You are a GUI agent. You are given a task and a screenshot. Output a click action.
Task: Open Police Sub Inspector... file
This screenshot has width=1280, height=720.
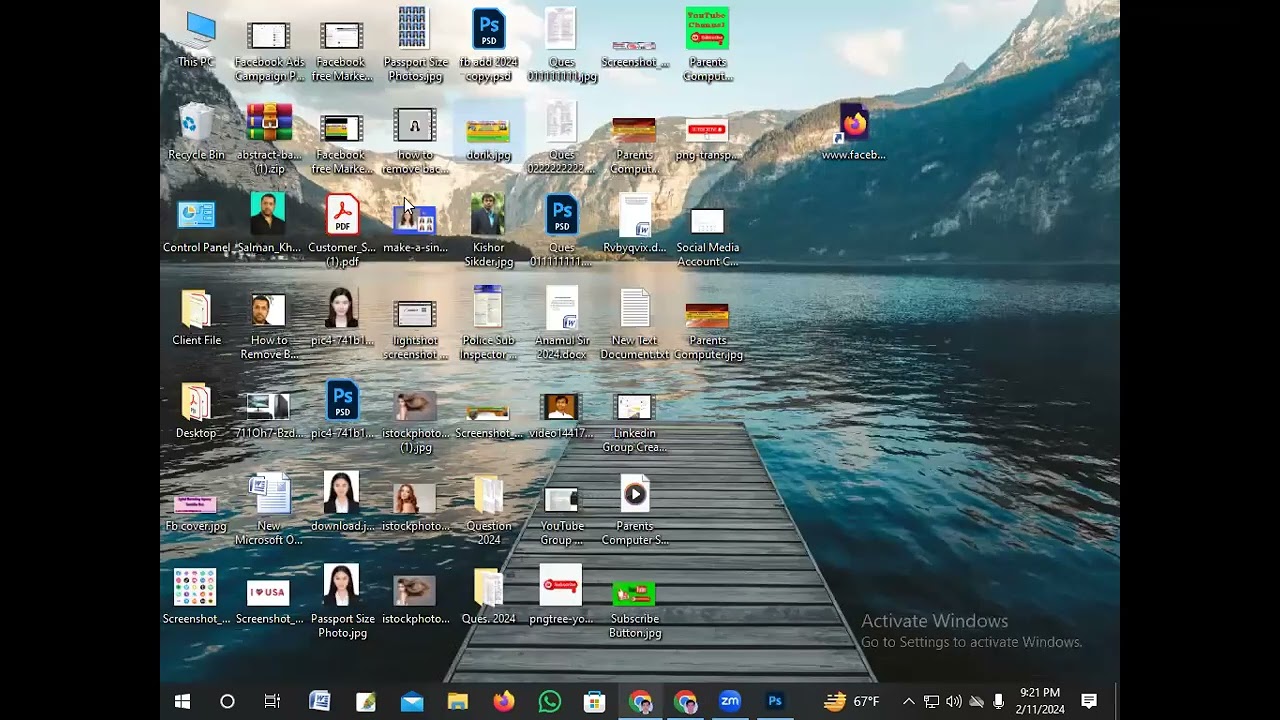point(489,325)
